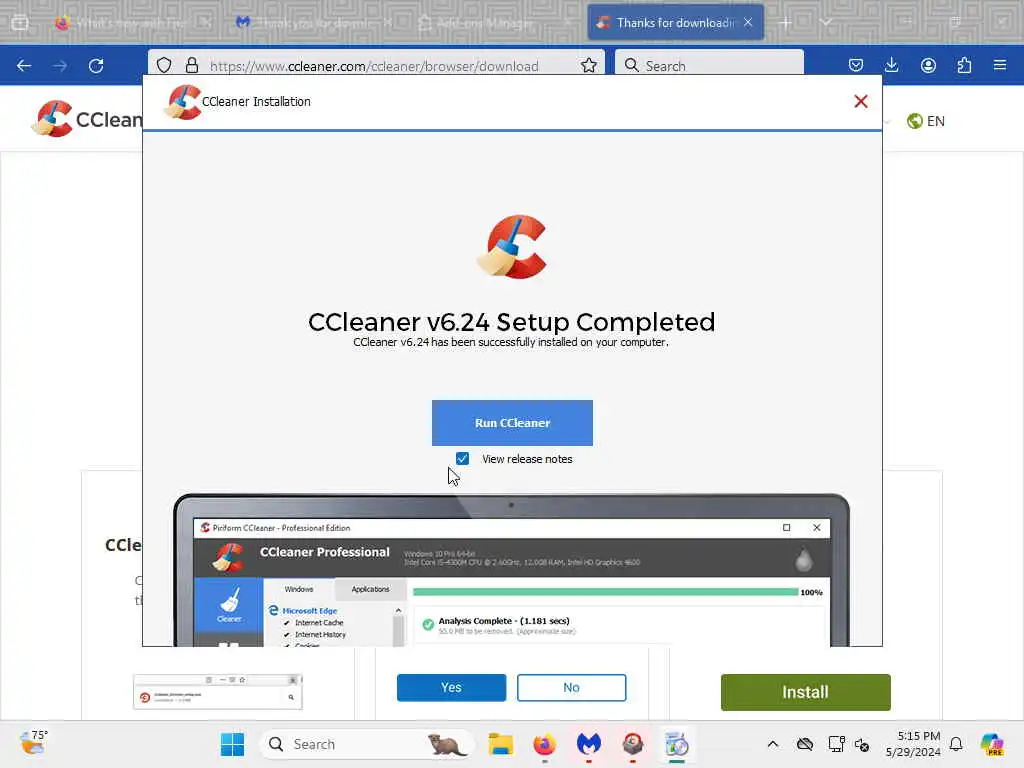Click the display network tray icon
The image size is (1024, 768).
click(x=837, y=744)
